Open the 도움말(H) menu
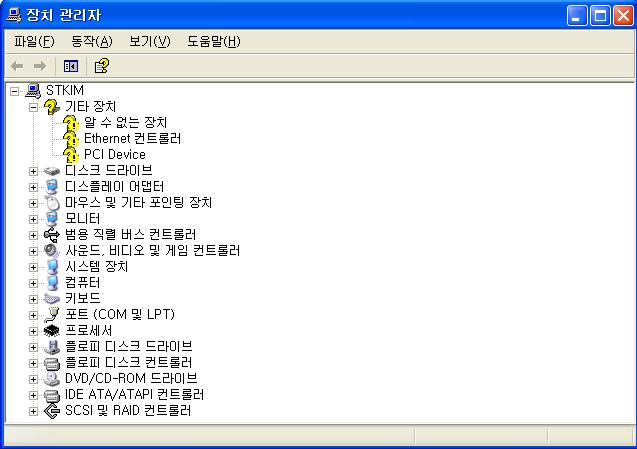The image size is (637, 449). click(x=214, y=41)
